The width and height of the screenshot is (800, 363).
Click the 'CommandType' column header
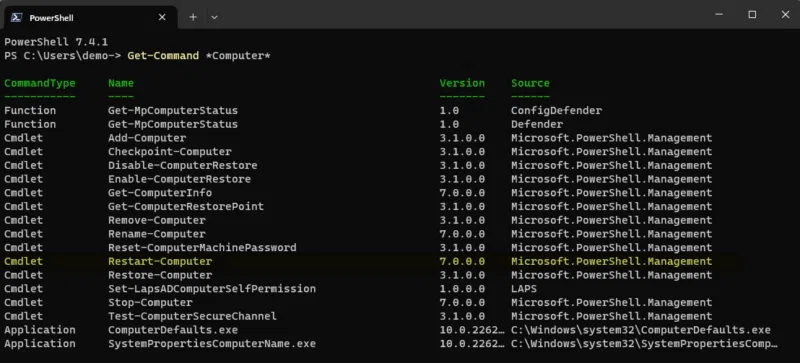pyautogui.click(x=40, y=83)
